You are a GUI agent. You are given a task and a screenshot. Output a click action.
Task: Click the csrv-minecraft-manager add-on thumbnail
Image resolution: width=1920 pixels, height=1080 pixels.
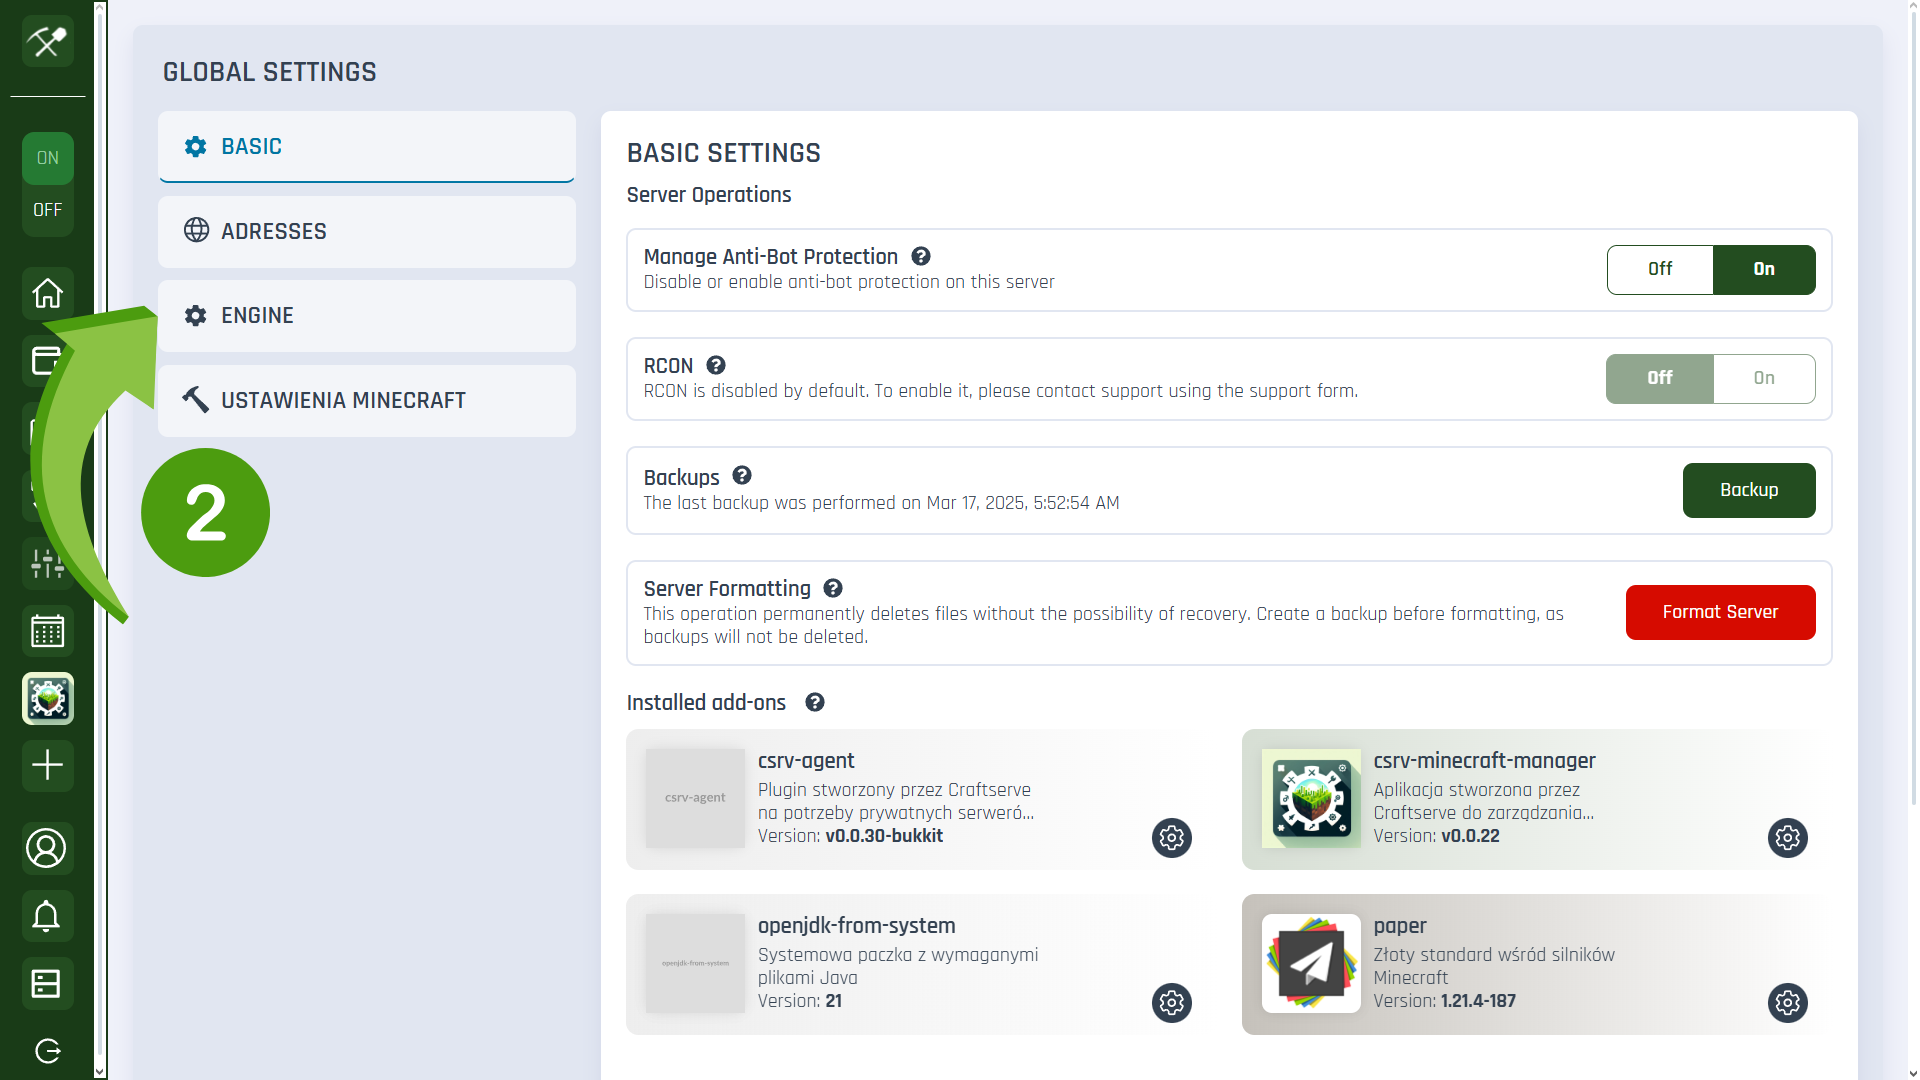[x=1311, y=798]
